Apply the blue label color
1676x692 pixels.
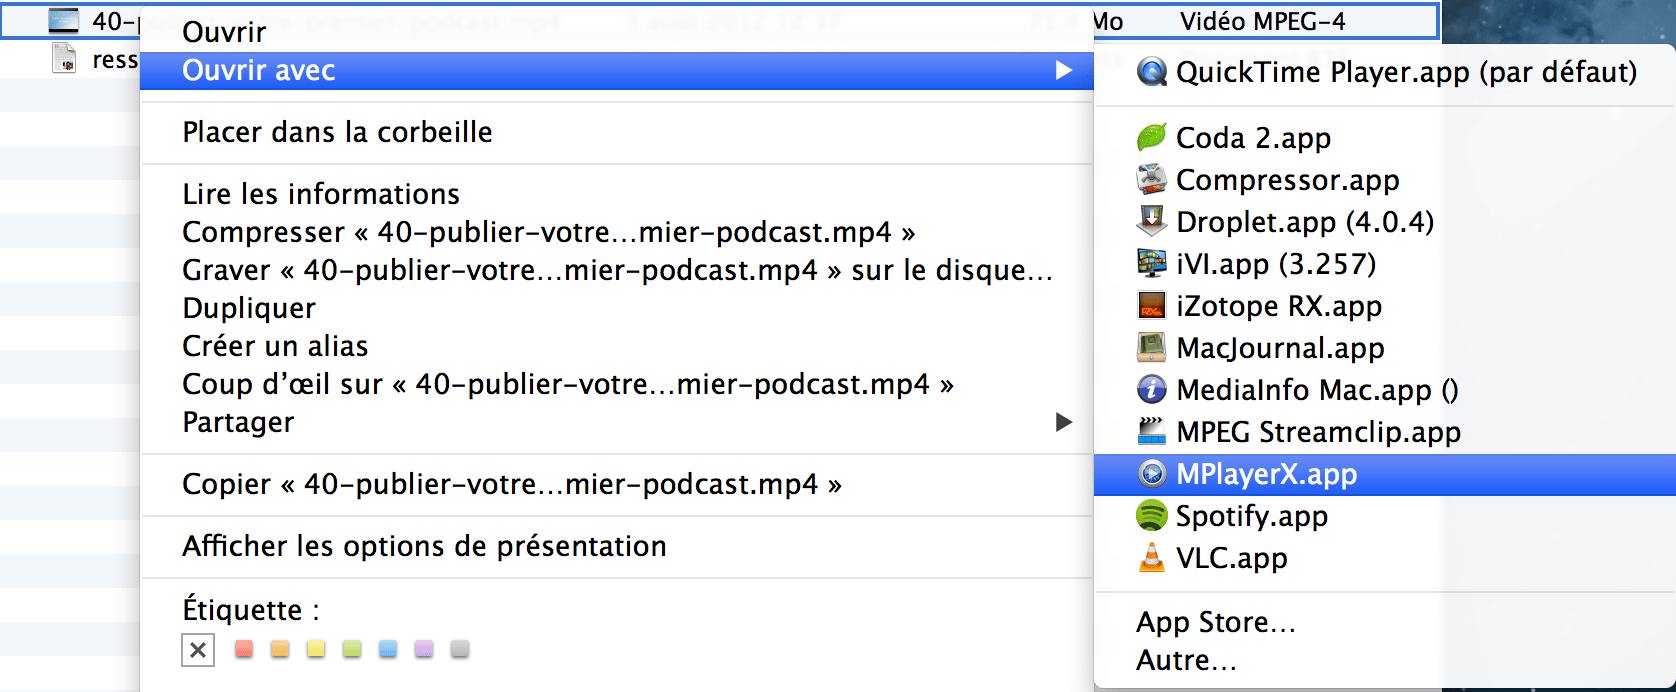388,650
